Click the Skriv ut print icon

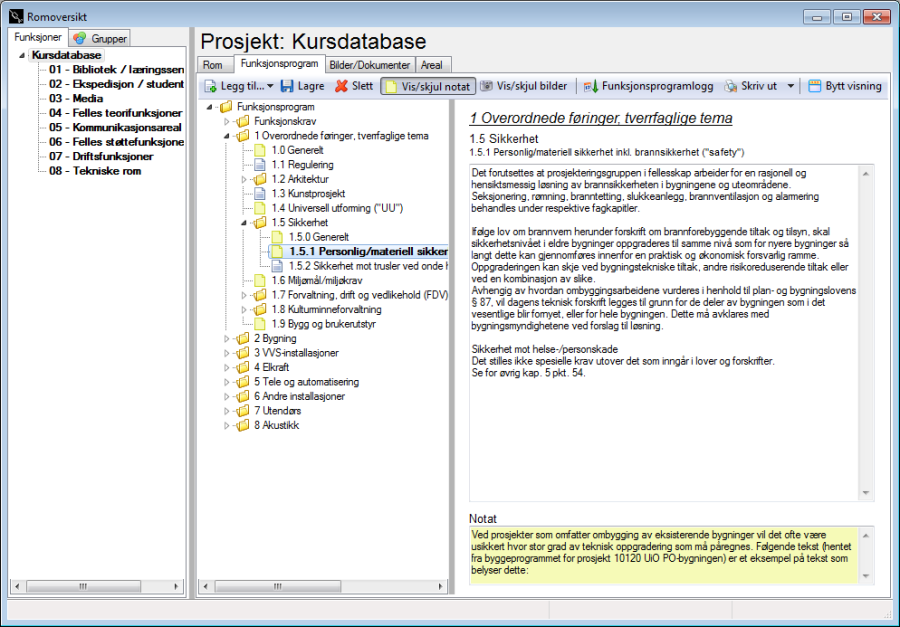click(731, 86)
